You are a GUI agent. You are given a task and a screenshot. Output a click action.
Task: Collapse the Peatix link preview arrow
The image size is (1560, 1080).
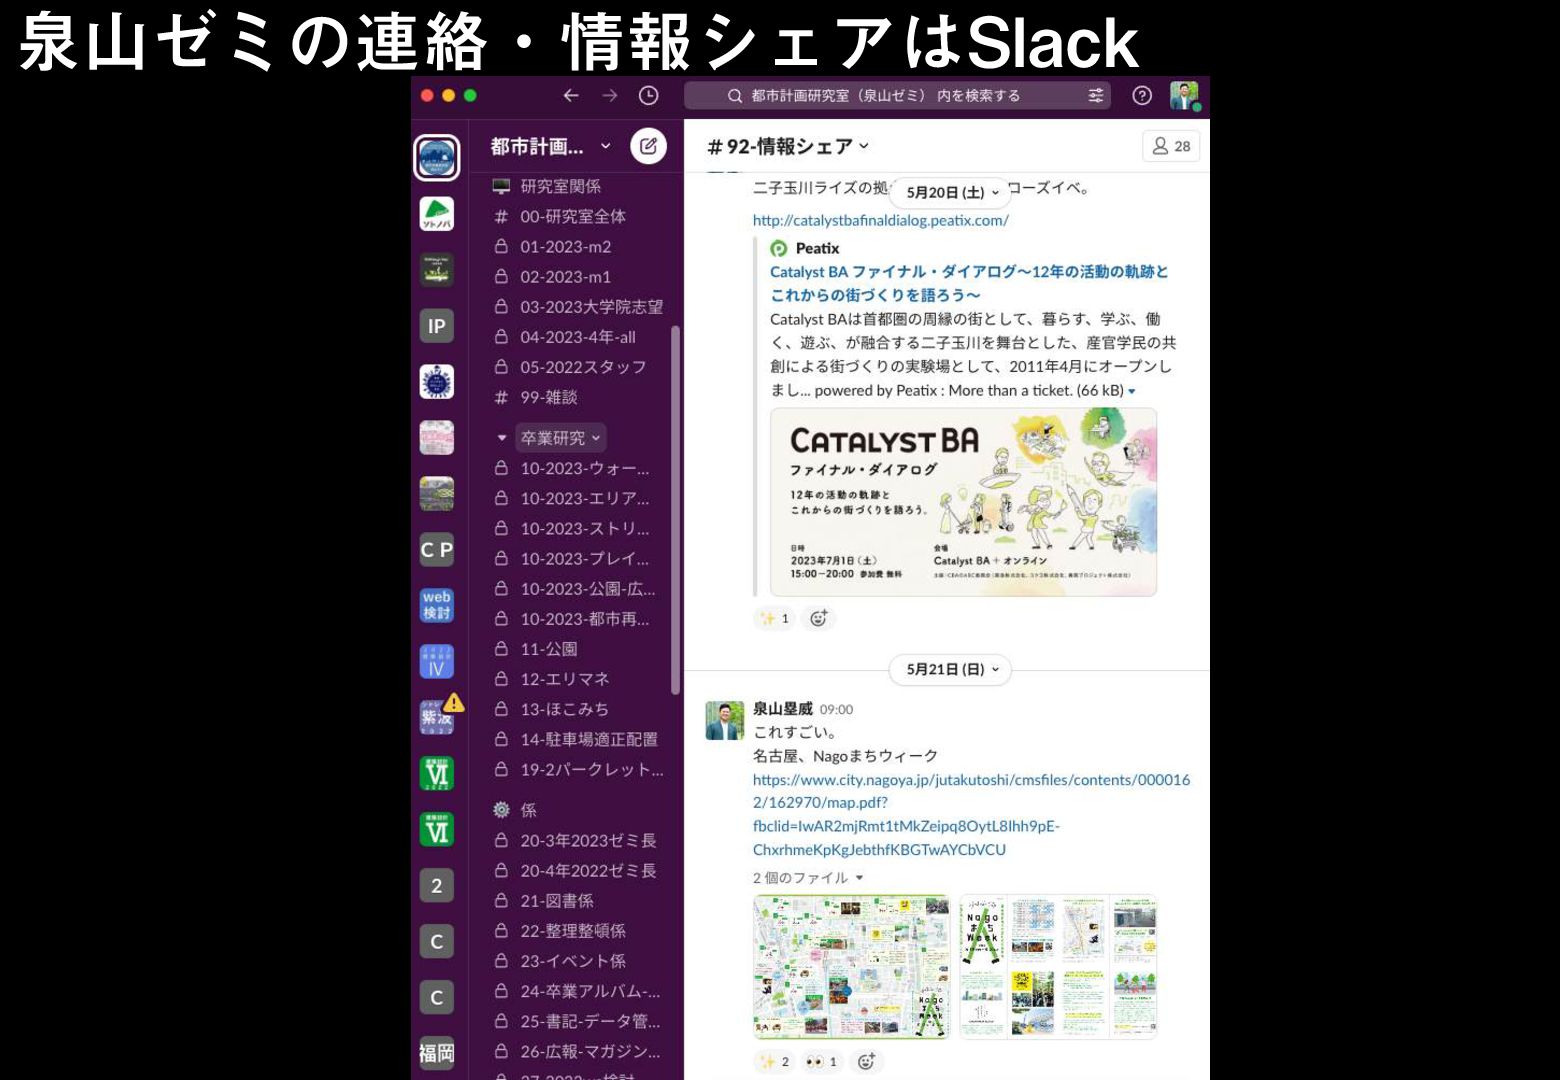[x=1132, y=391]
